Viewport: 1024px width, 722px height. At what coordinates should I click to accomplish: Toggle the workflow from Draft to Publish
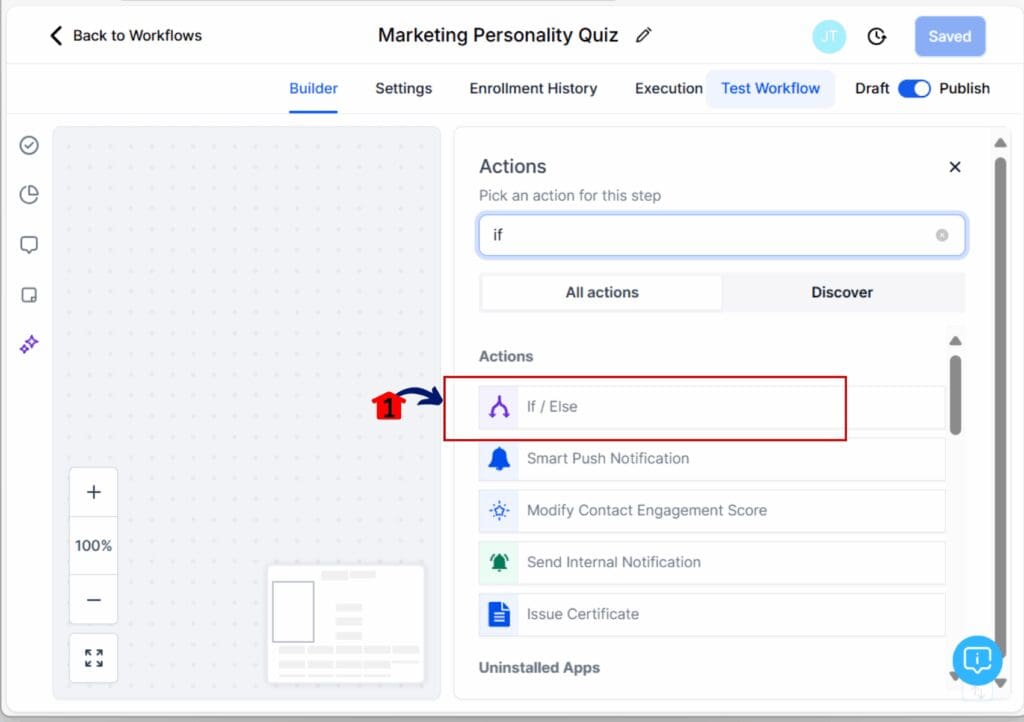click(x=915, y=88)
